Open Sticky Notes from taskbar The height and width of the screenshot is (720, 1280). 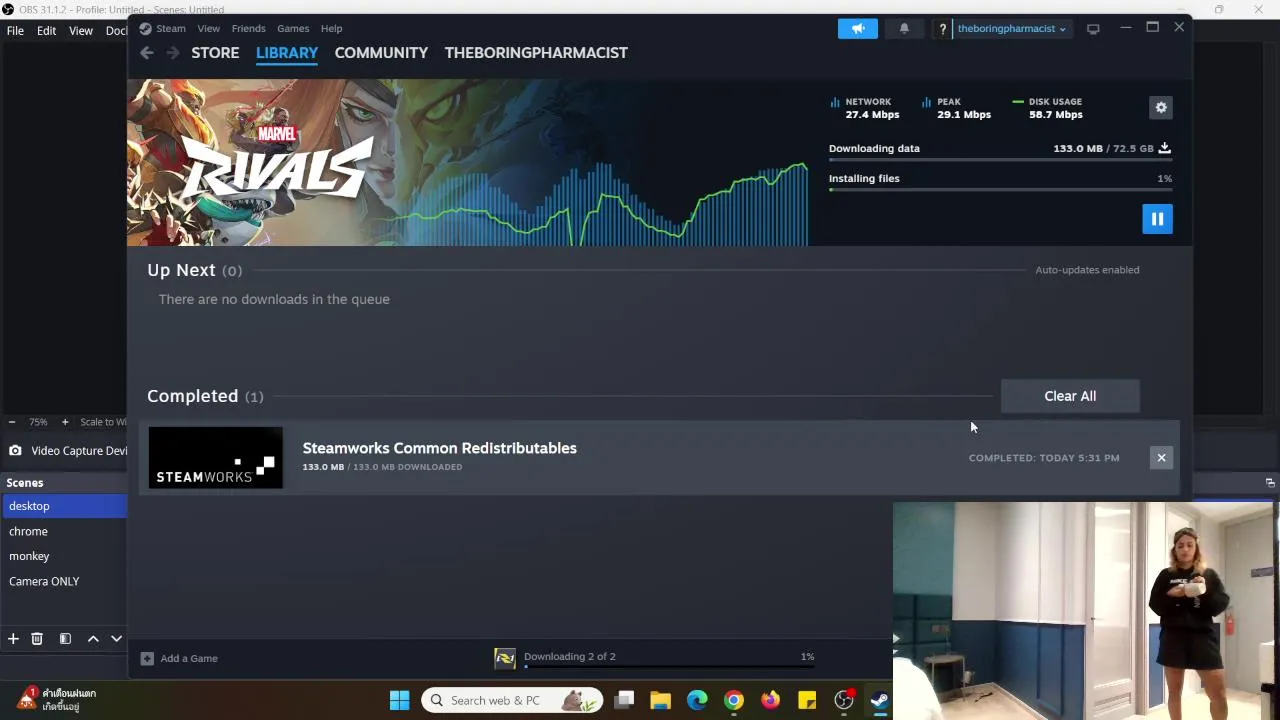click(807, 700)
